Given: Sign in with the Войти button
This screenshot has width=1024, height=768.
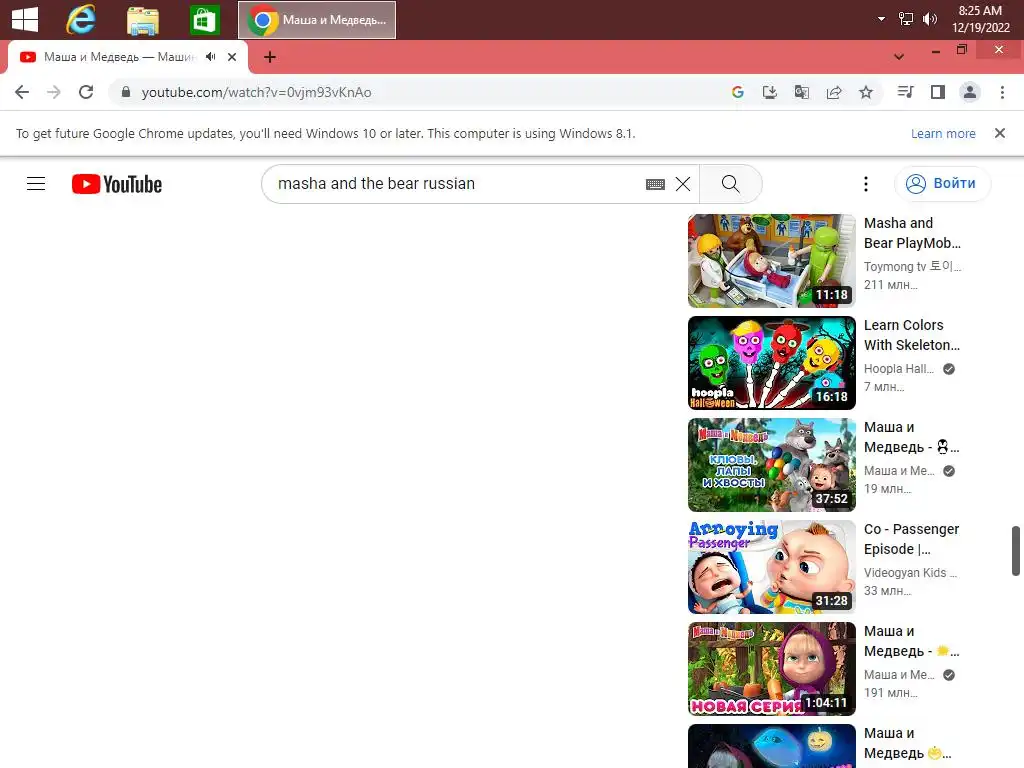Looking at the screenshot, I should click(x=942, y=184).
